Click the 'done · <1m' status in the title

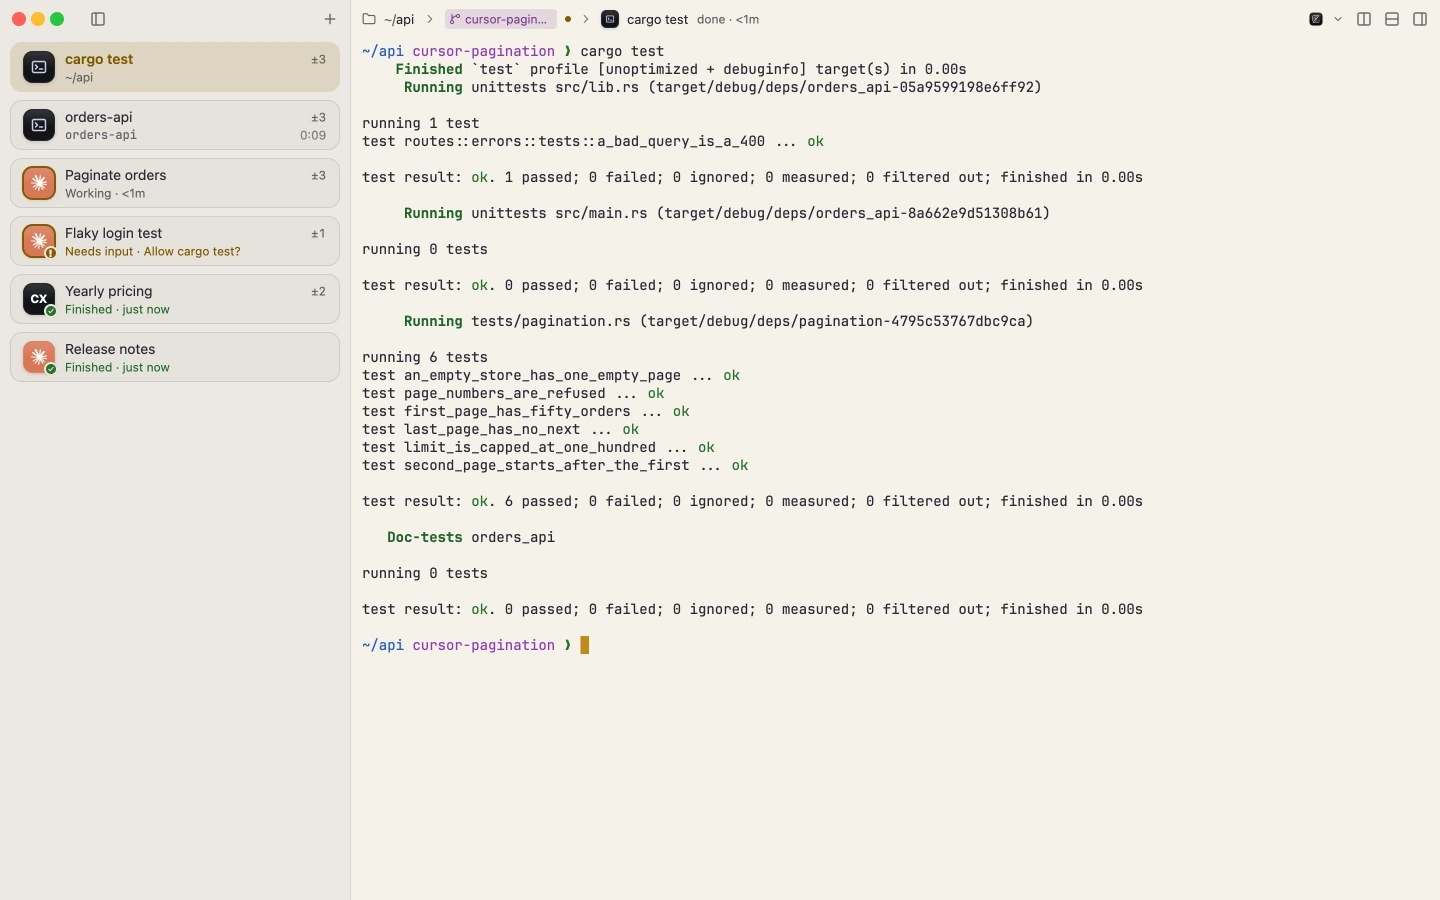point(728,19)
